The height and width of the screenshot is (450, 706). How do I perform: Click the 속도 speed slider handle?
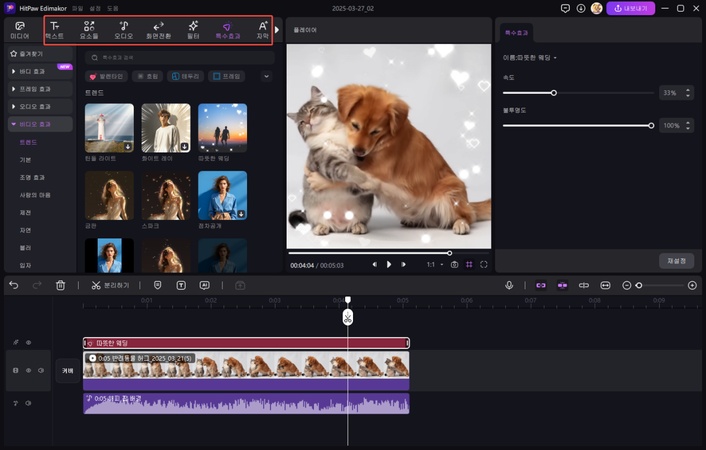click(x=554, y=93)
